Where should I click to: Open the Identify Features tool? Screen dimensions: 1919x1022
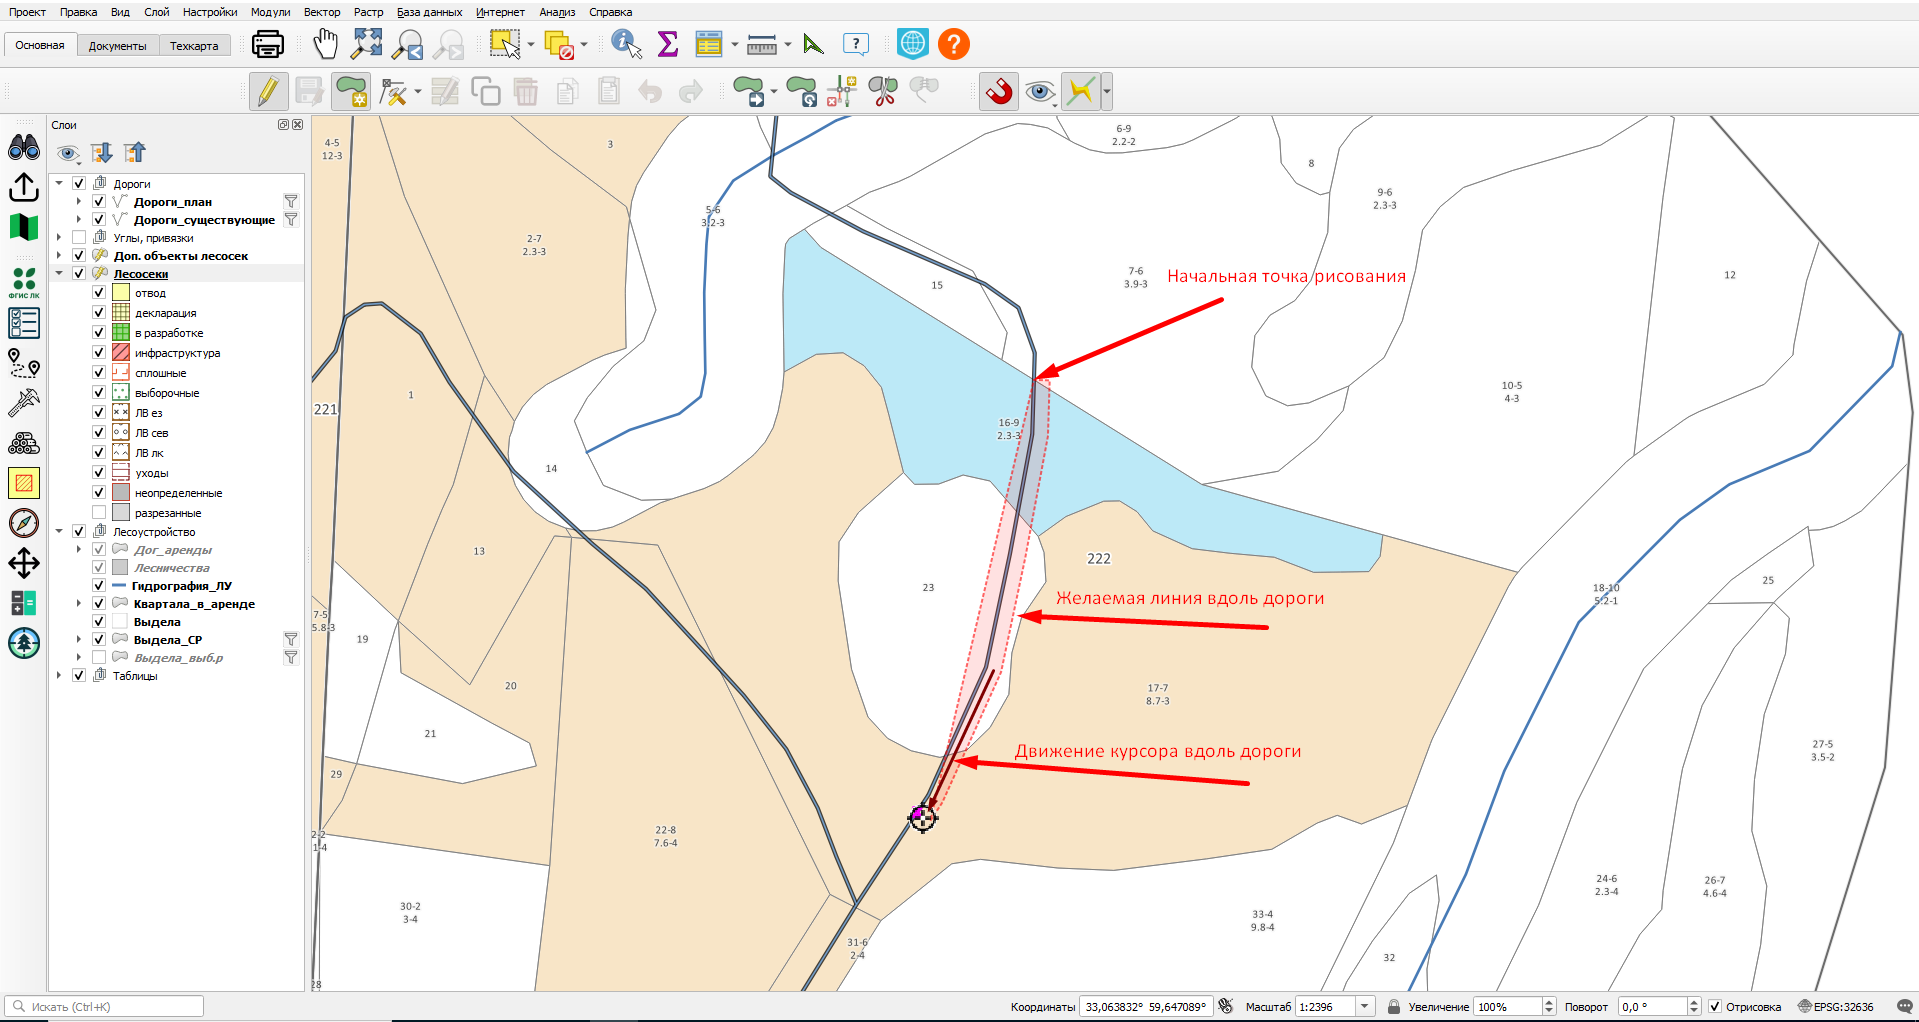pos(626,44)
